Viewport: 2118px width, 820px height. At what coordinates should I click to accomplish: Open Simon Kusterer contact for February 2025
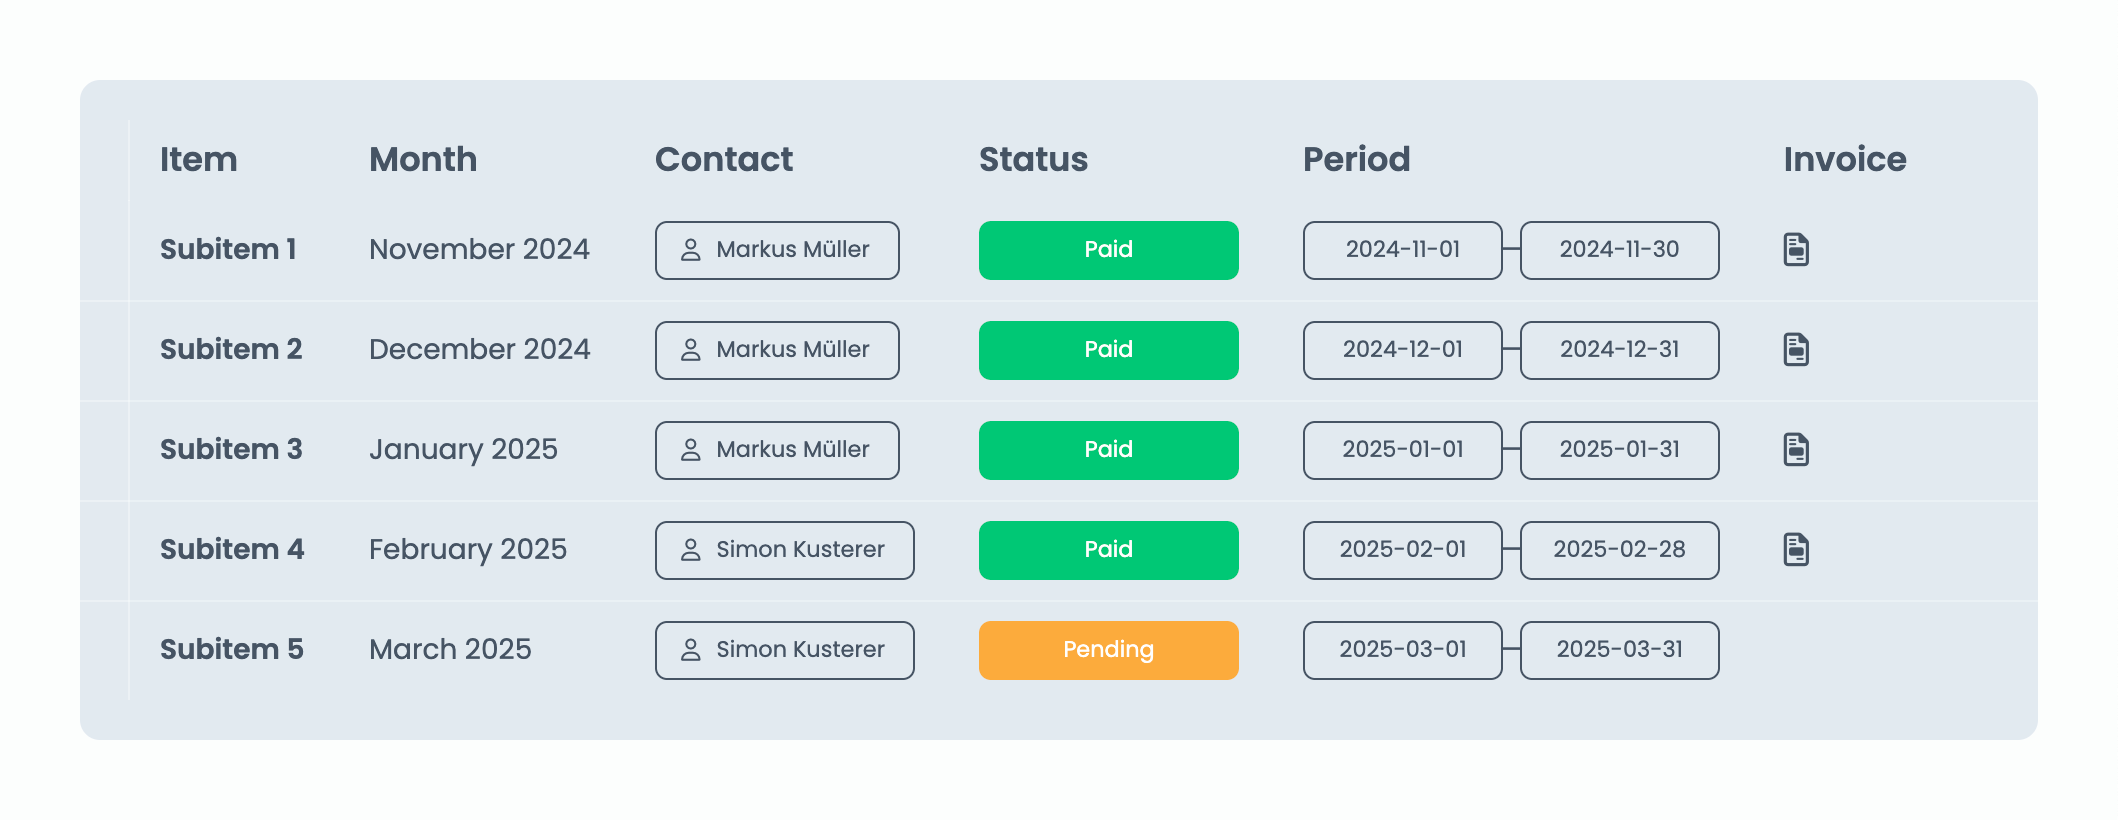(x=785, y=550)
